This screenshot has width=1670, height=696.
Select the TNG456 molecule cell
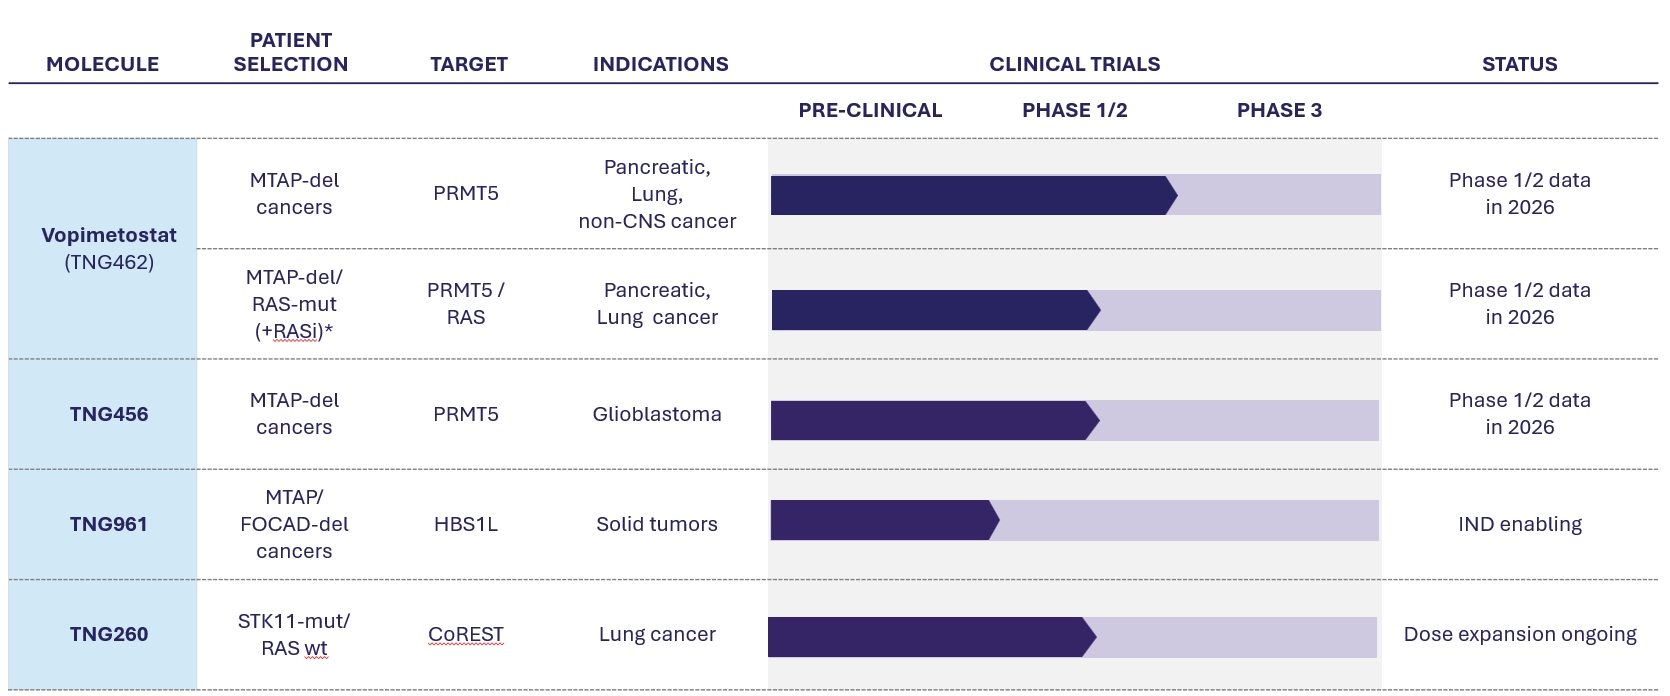click(109, 414)
